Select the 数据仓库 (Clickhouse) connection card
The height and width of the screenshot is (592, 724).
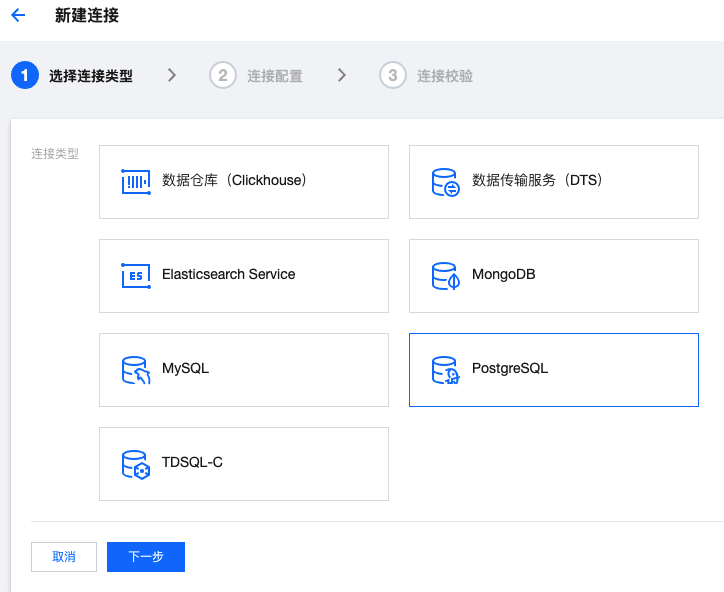click(x=244, y=182)
